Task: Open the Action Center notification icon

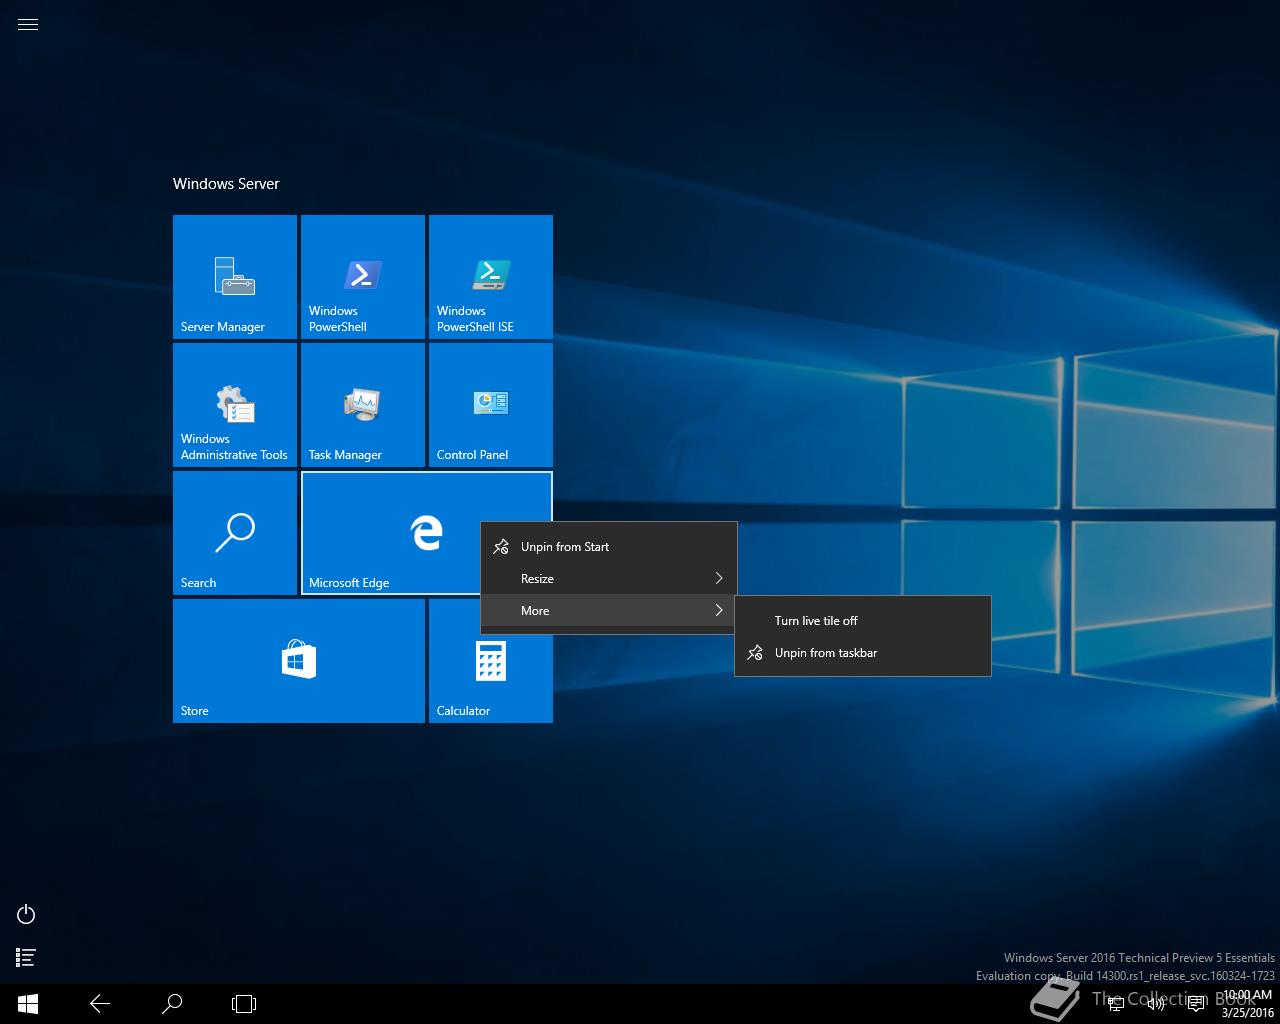Action: (1195, 1004)
